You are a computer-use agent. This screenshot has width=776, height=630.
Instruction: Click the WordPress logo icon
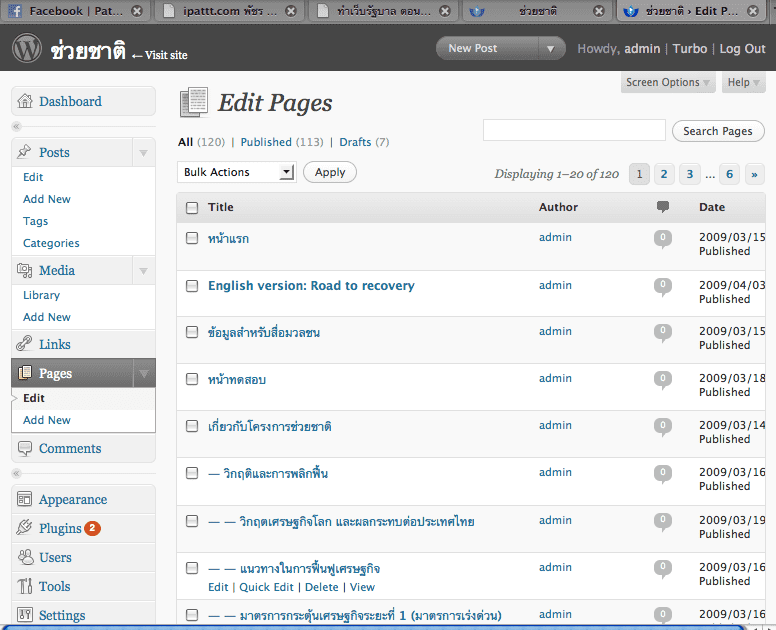27,48
